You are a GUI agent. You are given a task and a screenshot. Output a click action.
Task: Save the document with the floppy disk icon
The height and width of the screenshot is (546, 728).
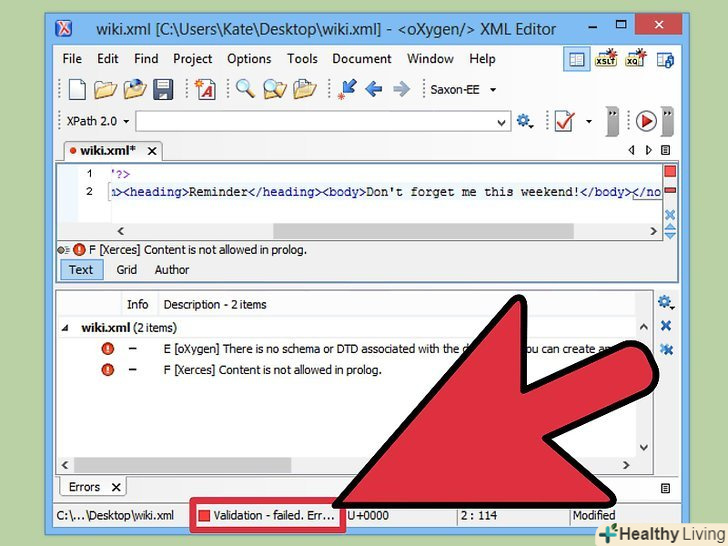(163, 89)
